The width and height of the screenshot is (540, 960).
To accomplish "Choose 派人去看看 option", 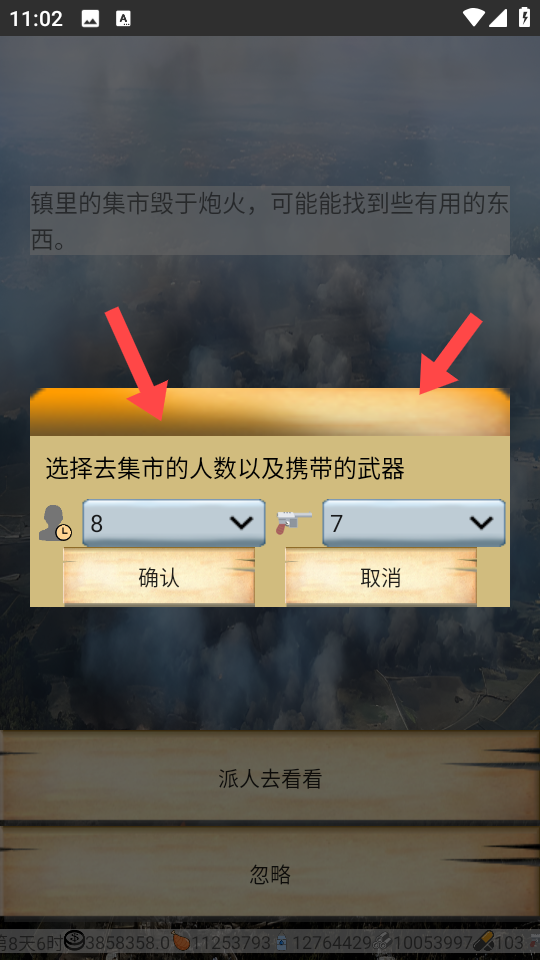I will [x=270, y=776].
